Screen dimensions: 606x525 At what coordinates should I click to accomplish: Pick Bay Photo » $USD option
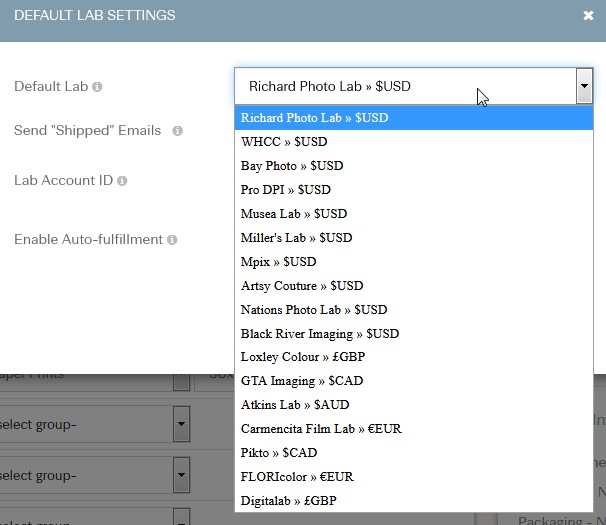pos(414,166)
